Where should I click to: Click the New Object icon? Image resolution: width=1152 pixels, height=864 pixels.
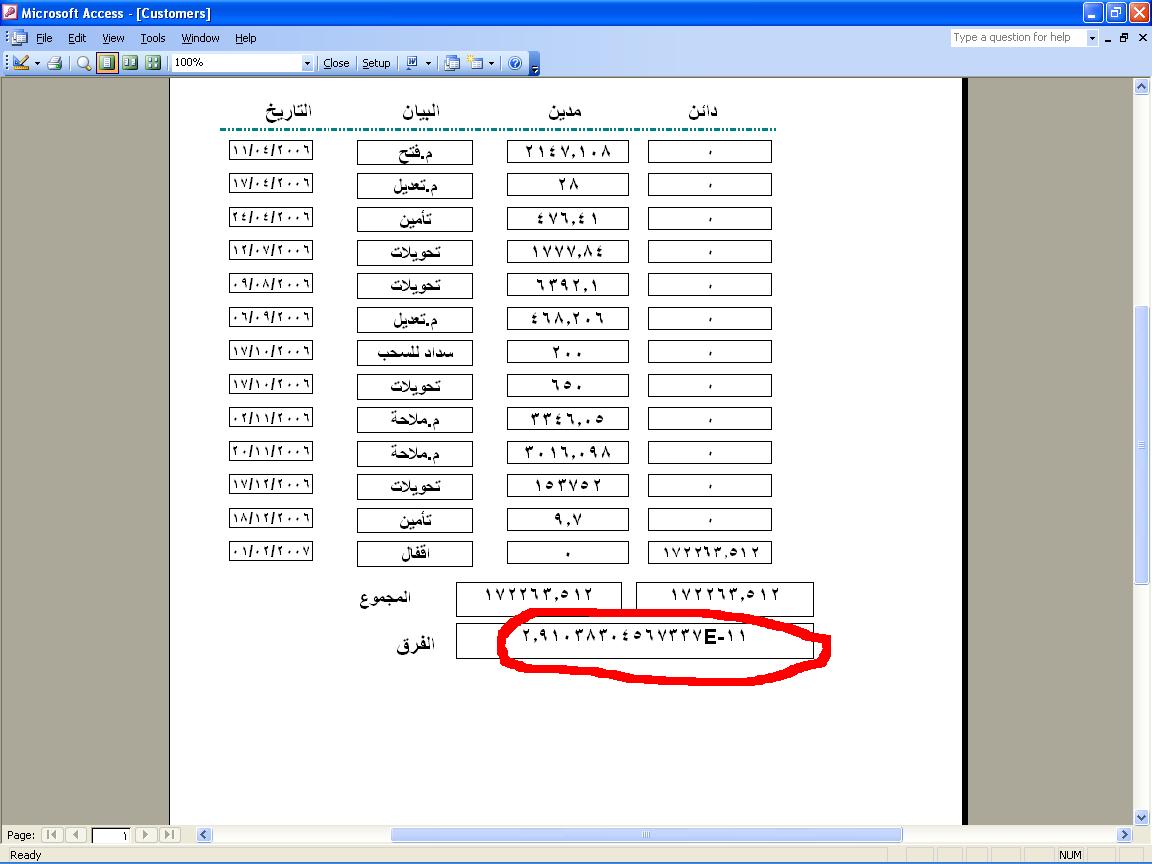point(473,63)
